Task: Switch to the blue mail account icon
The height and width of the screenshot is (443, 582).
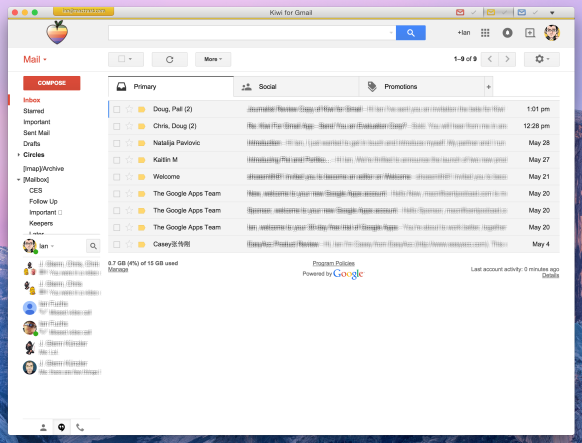Action: tap(521, 12)
